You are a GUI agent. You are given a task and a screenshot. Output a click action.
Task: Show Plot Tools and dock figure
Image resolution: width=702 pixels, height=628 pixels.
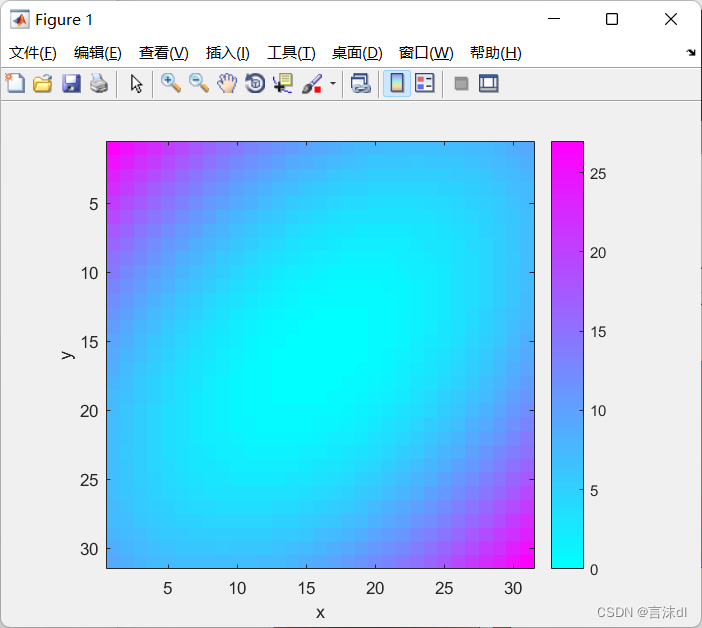point(488,83)
